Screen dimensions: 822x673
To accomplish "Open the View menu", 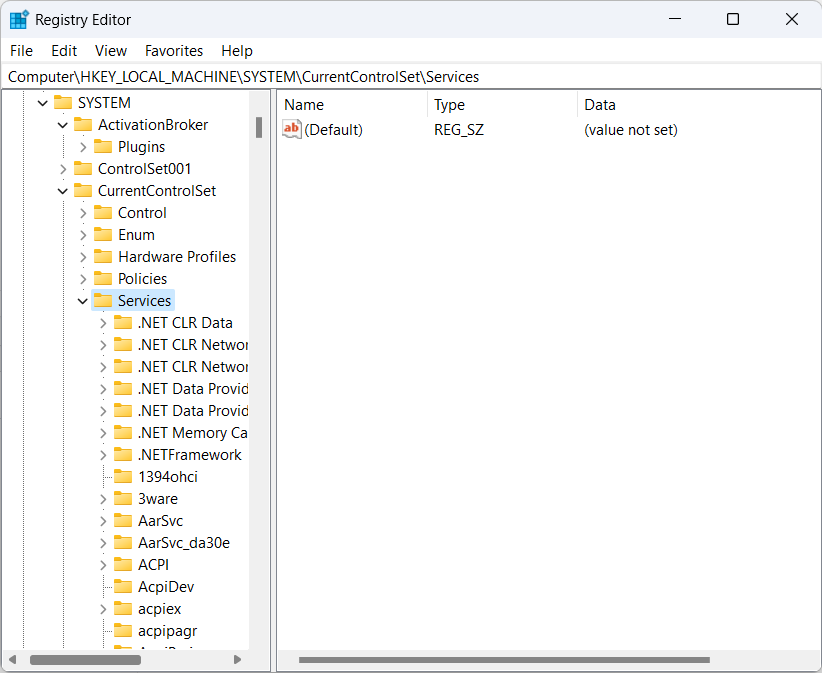I will (x=111, y=51).
